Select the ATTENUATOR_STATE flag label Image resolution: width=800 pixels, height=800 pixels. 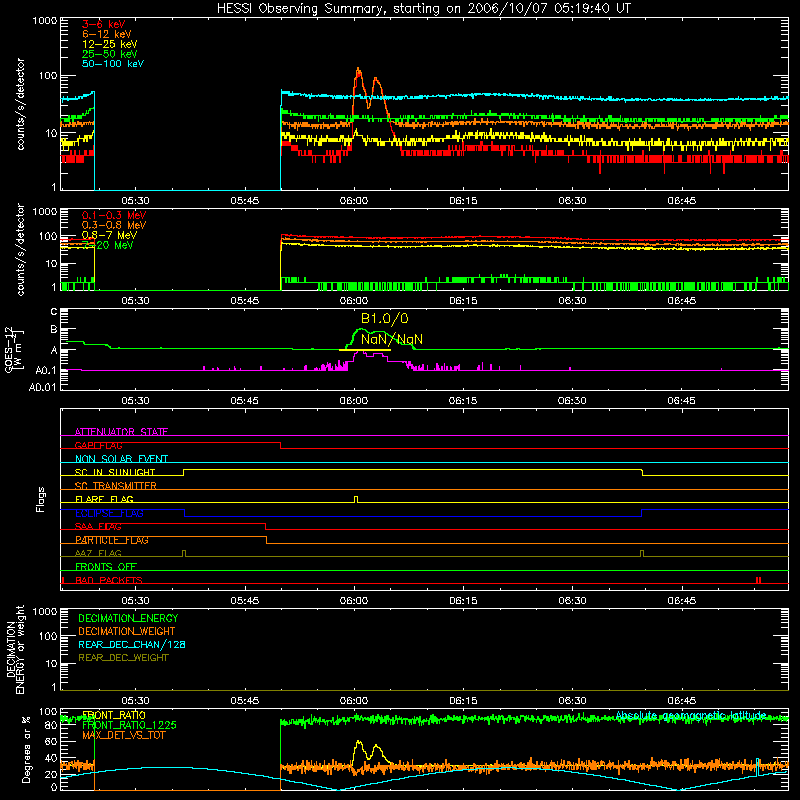click(x=121, y=432)
